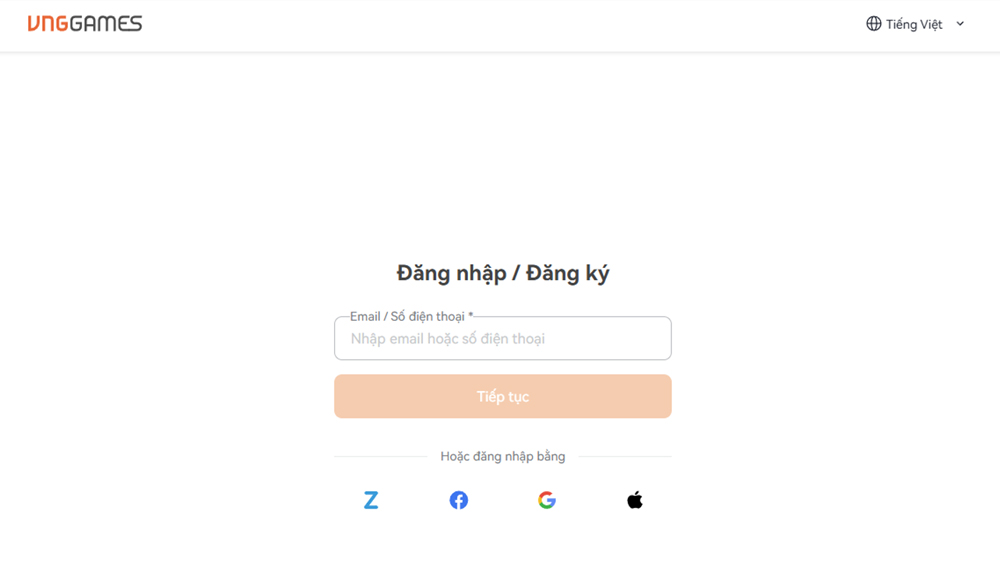Click placeholder text Nhập email hoặc số điện thoại

[447, 339]
